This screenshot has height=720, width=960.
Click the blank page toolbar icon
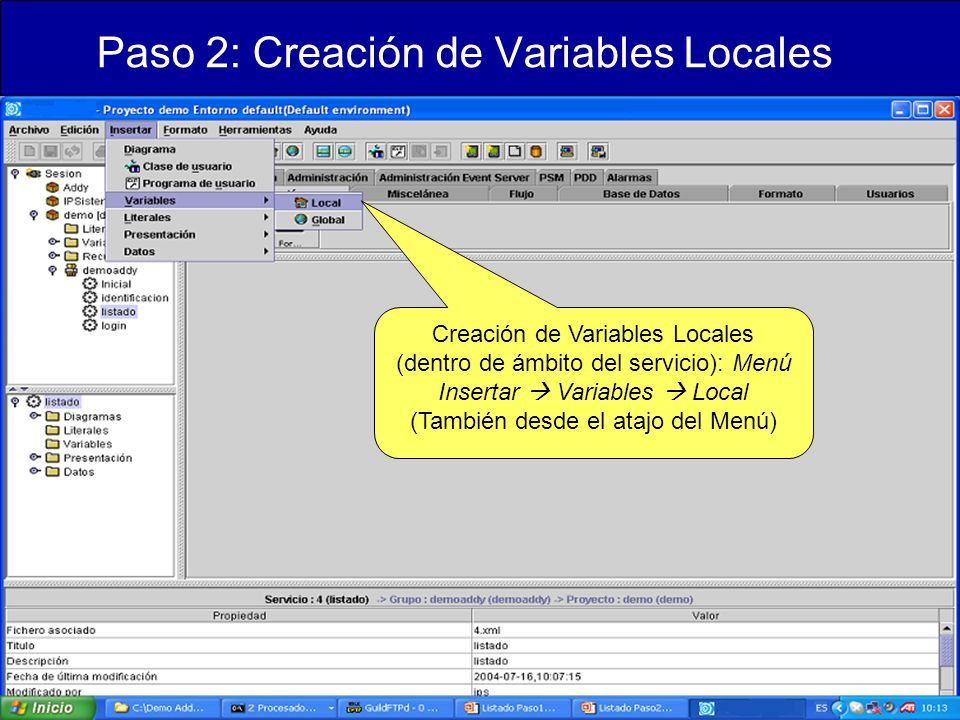pyautogui.click(x=515, y=151)
